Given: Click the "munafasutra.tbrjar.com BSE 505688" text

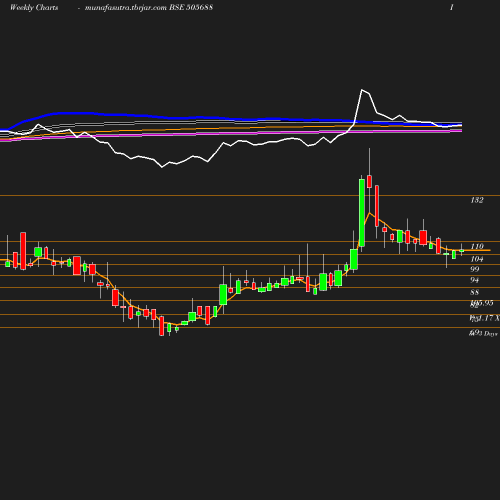Looking at the screenshot, I should click(149, 7).
